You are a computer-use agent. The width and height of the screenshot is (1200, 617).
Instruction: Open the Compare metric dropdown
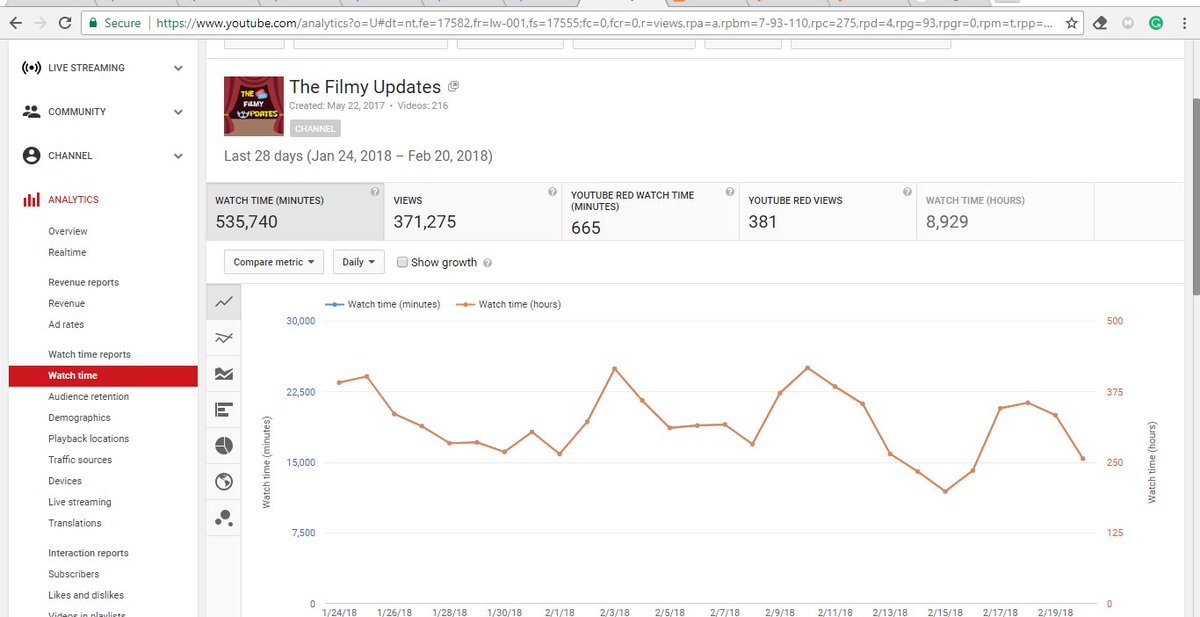click(274, 262)
